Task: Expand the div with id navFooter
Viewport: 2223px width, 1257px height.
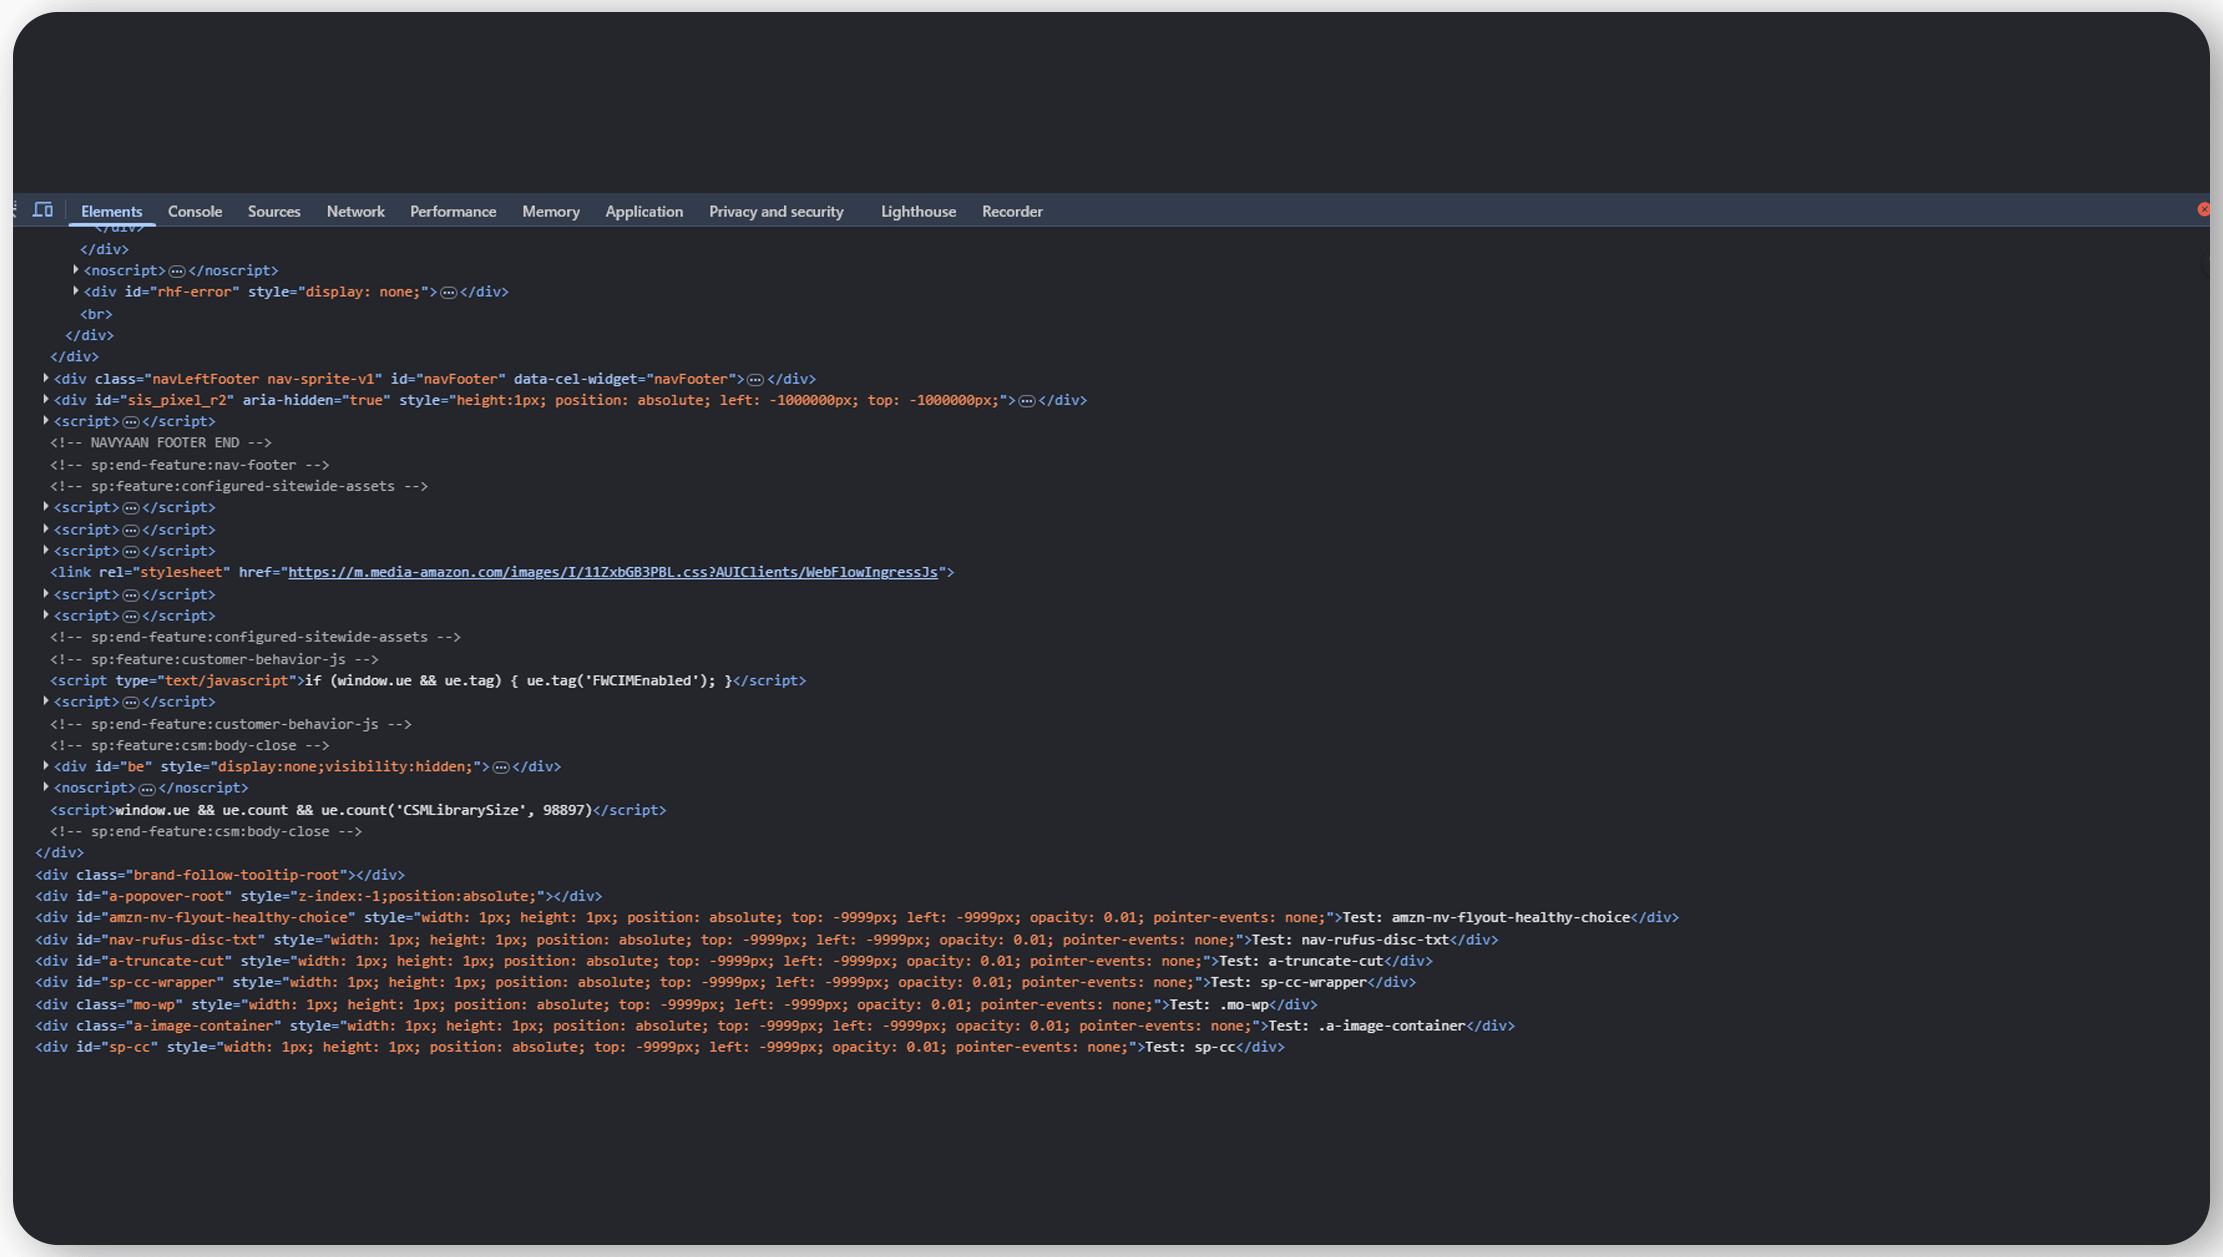Action: 46,378
